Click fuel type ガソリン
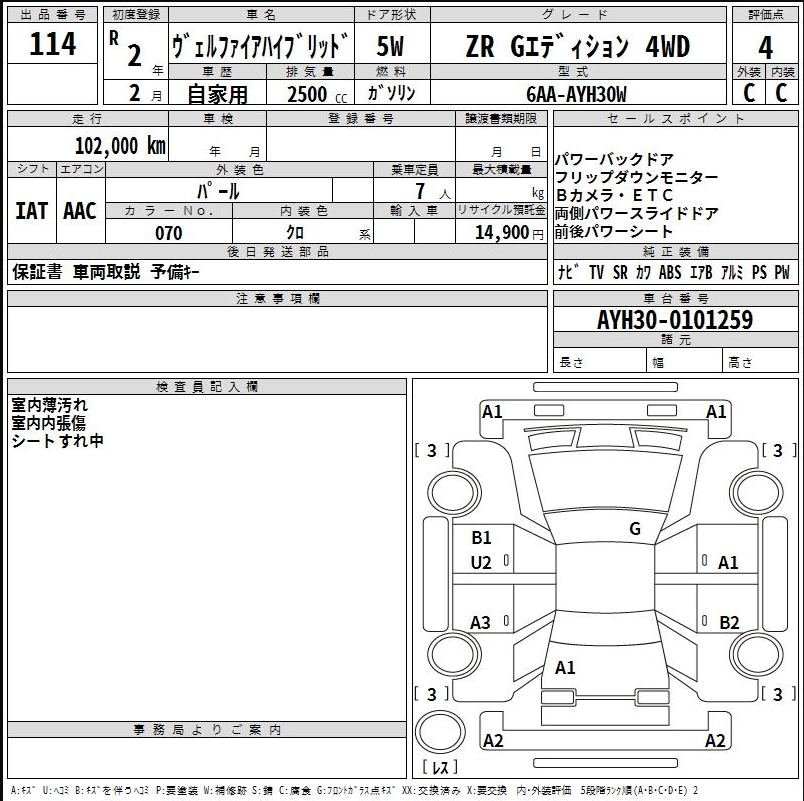The image size is (804, 801). pyautogui.click(x=391, y=93)
